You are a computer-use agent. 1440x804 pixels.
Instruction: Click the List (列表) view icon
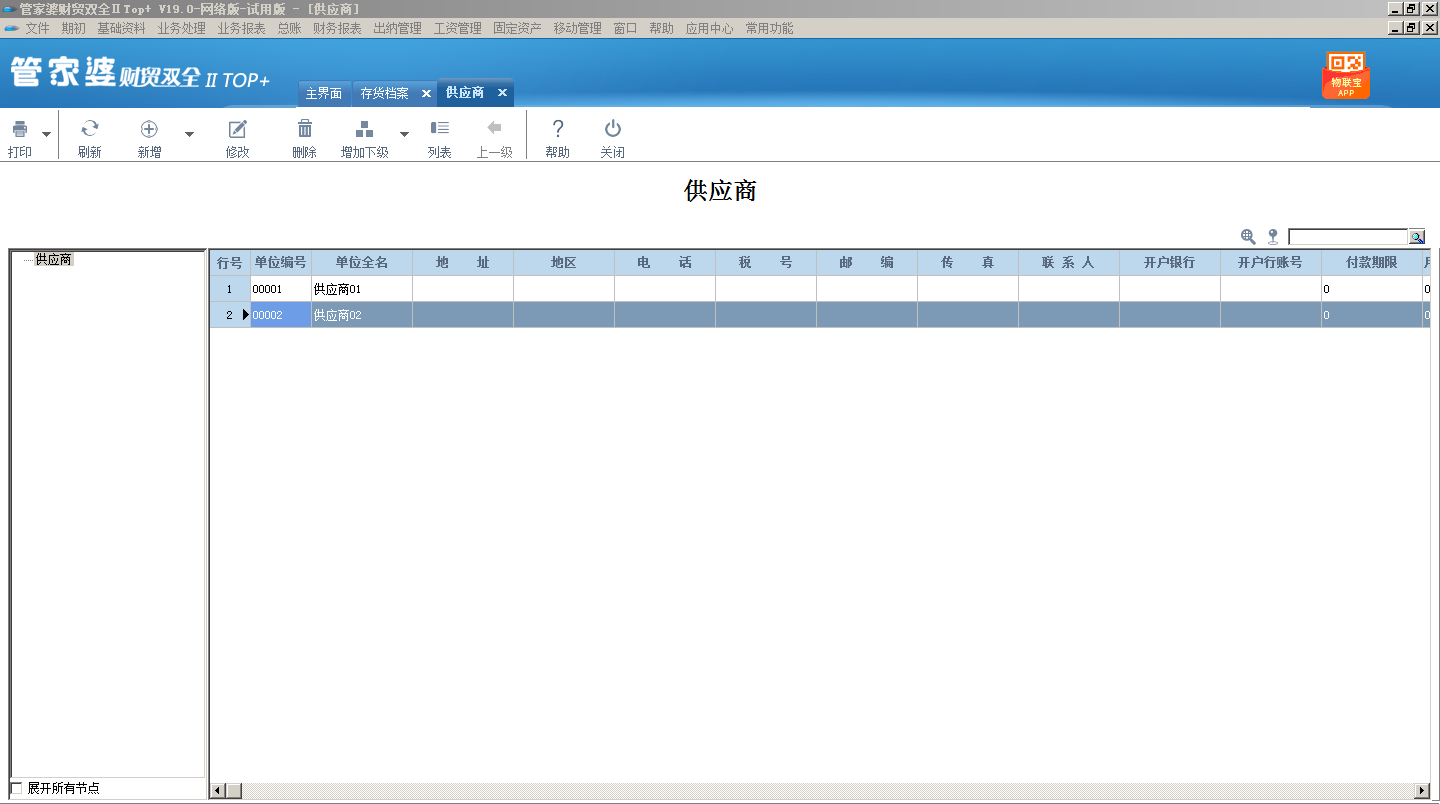point(439,127)
